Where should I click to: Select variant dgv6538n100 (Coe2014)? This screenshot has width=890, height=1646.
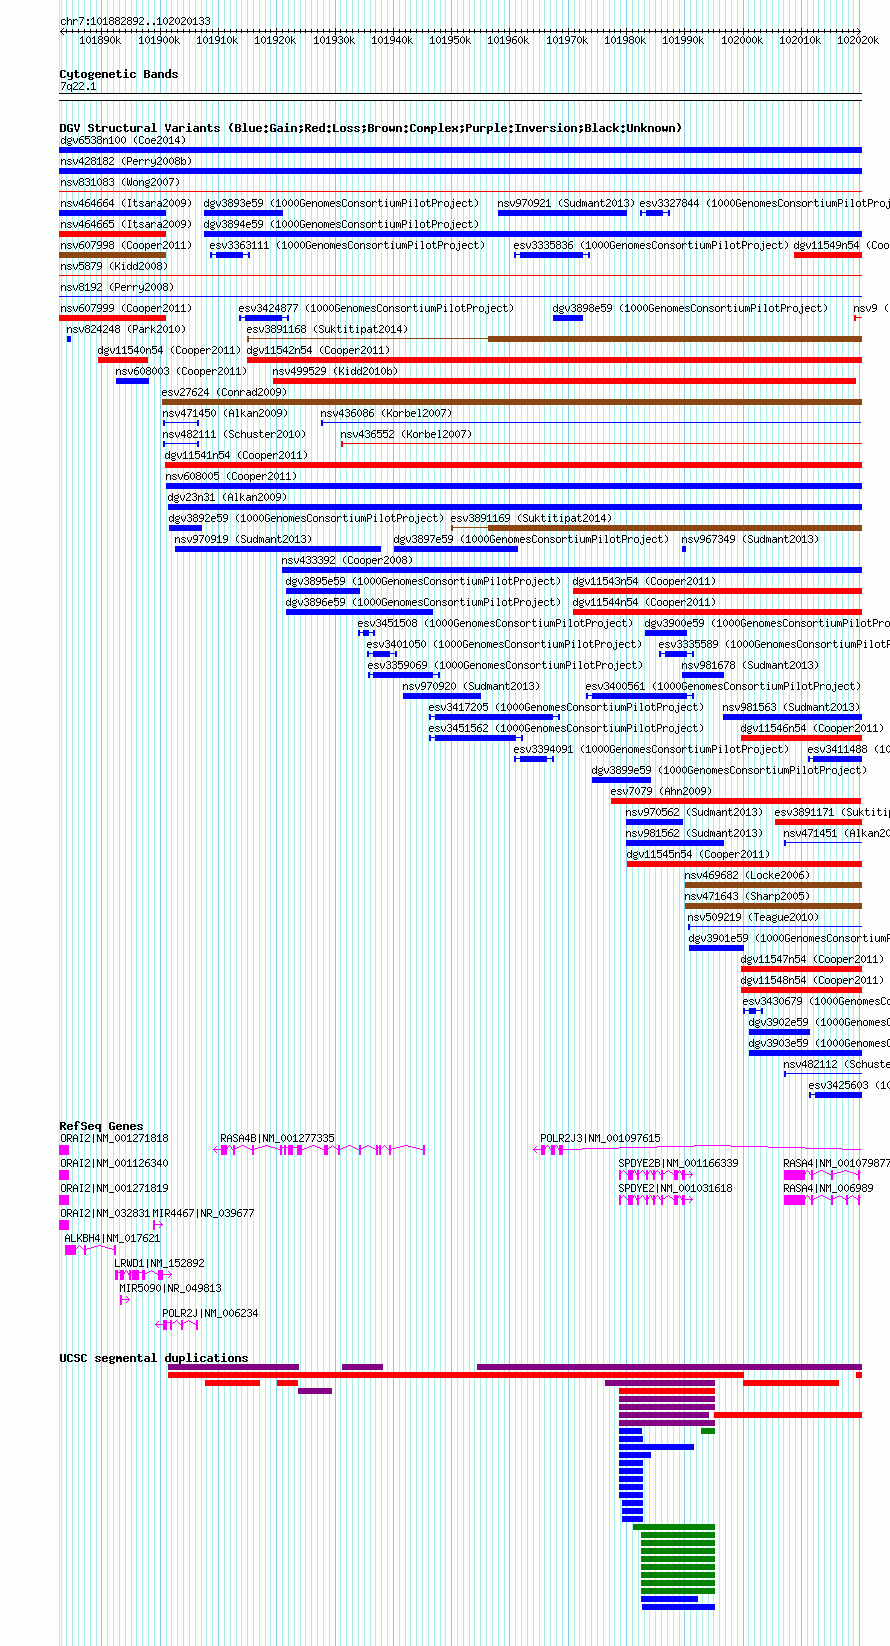pos(123,140)
